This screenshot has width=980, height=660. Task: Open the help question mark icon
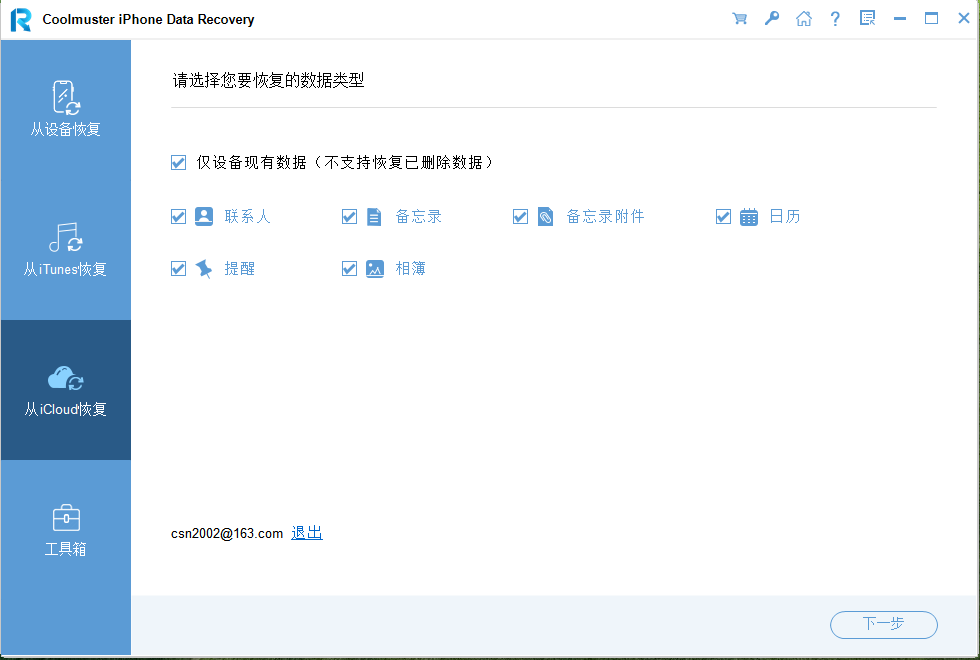pos(835,19)
